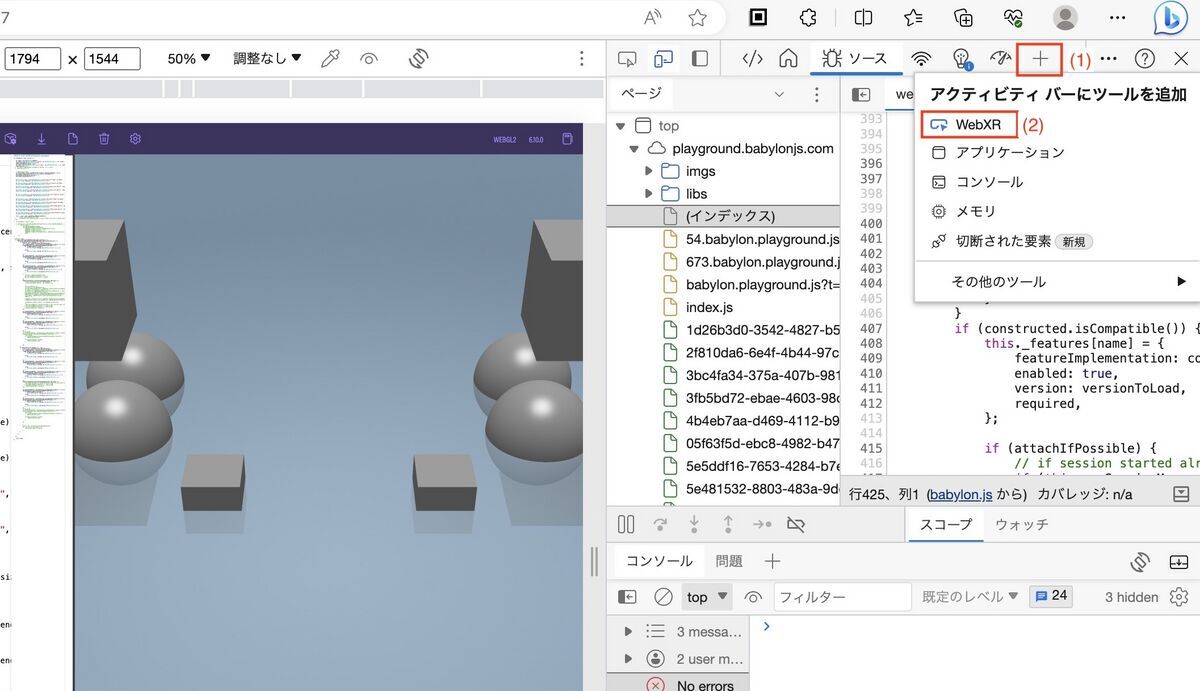
Task: Create a live expression with the eye icon
Action: 755,596
